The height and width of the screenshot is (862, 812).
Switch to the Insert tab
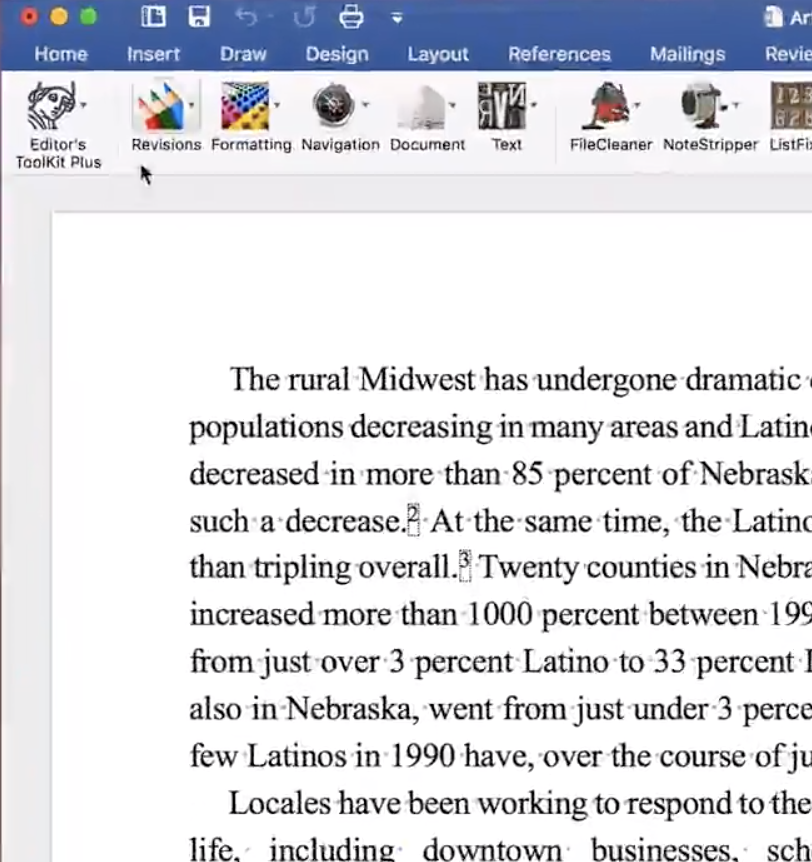[153, 54]
